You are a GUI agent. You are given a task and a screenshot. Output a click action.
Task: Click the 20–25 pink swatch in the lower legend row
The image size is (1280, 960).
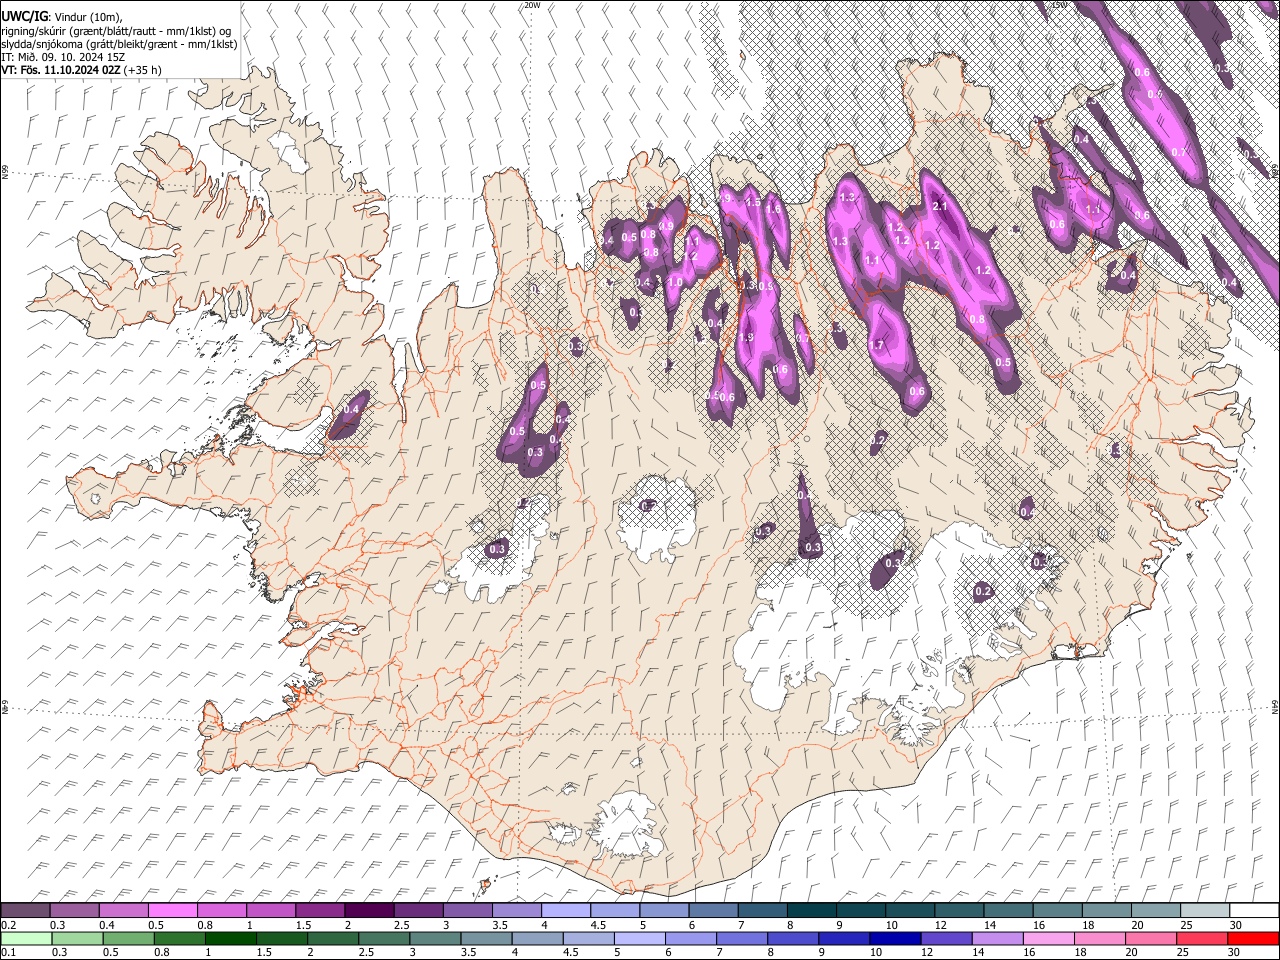(x=1152, y=938)
